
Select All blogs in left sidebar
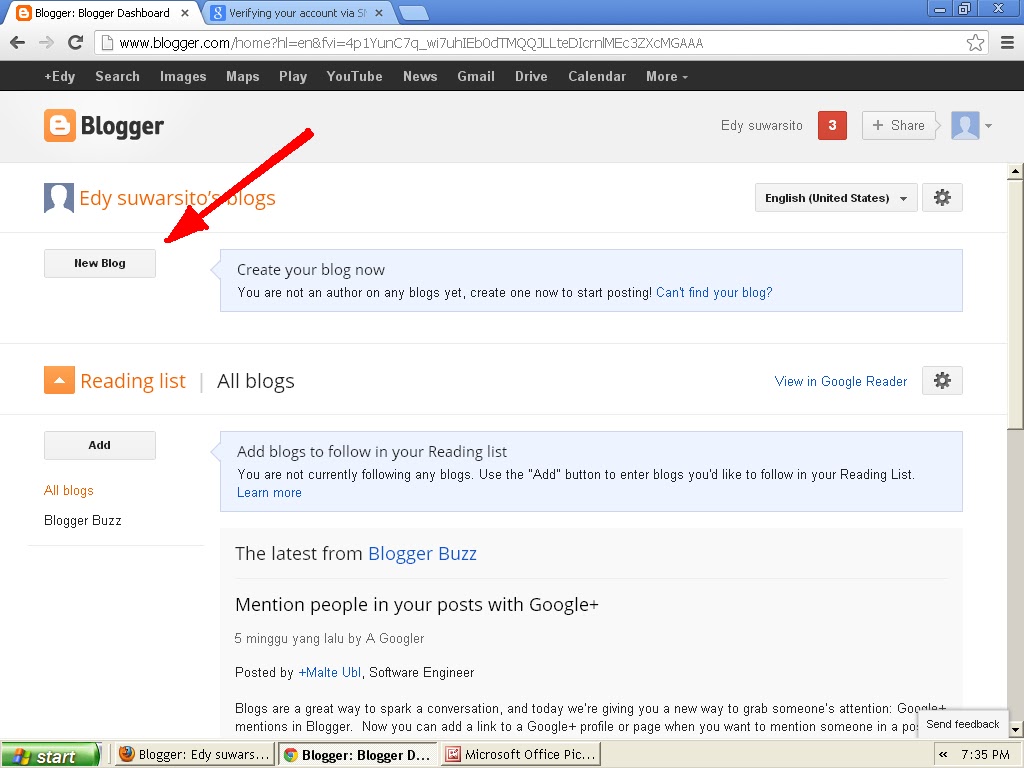69,490
